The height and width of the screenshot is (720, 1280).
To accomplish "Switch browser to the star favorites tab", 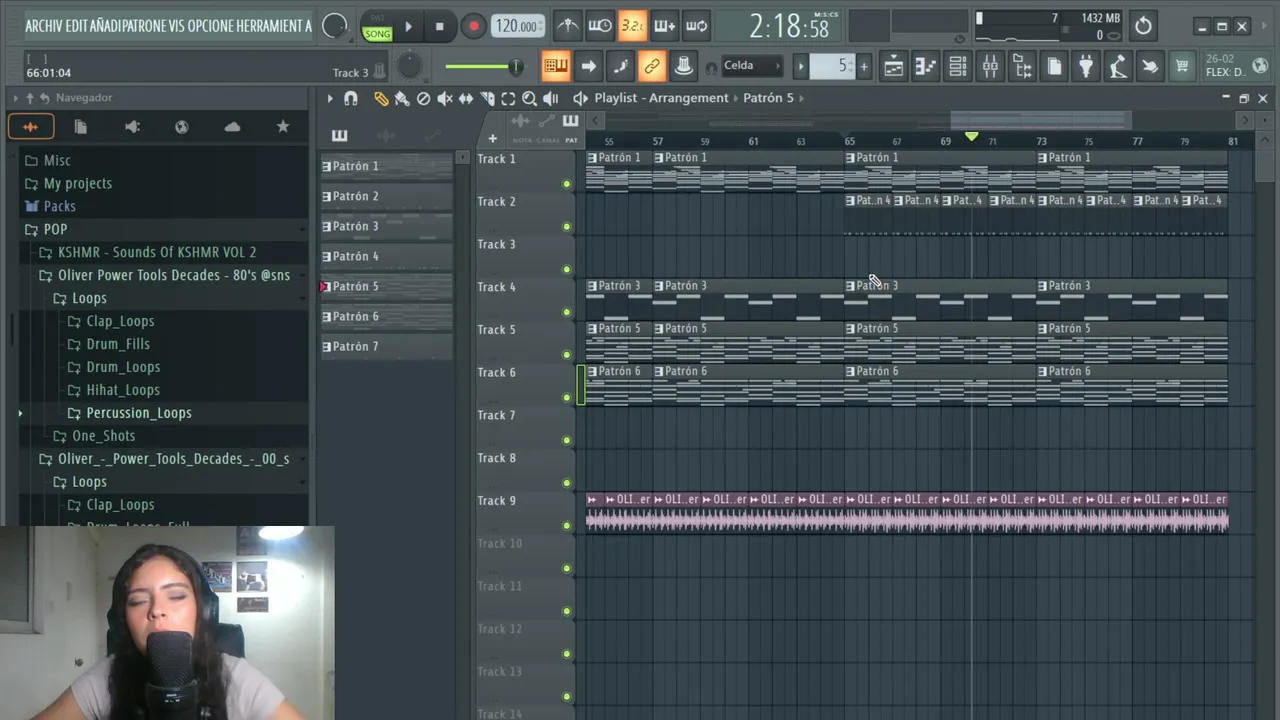I will [x=283, y=127].
